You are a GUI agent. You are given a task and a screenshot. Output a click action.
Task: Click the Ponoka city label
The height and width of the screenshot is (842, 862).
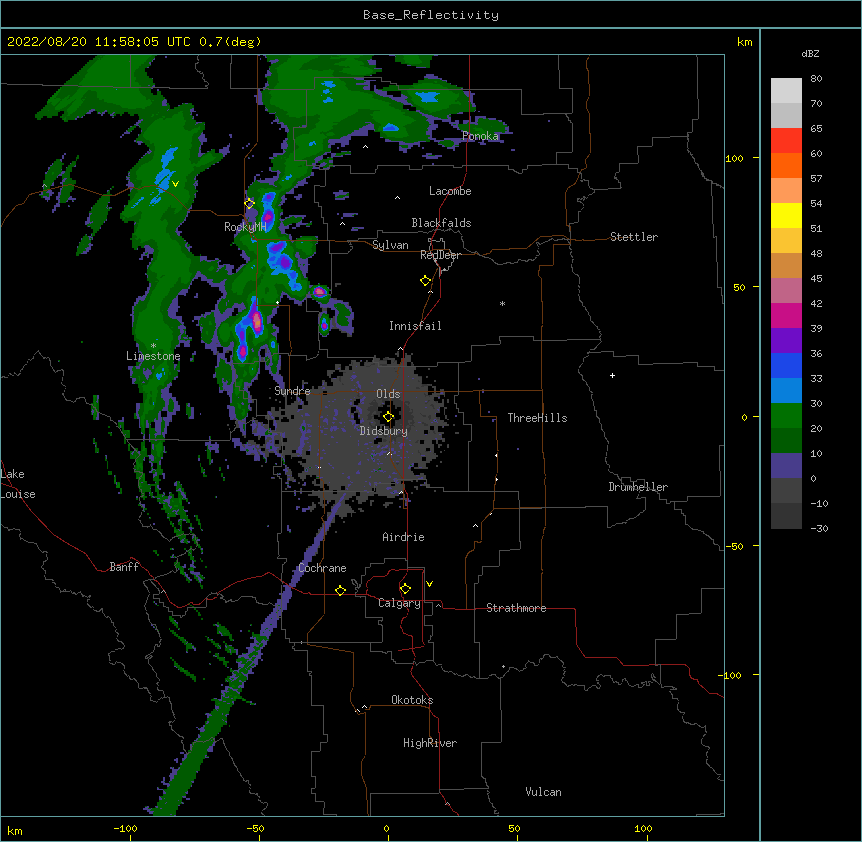[480, 136]
